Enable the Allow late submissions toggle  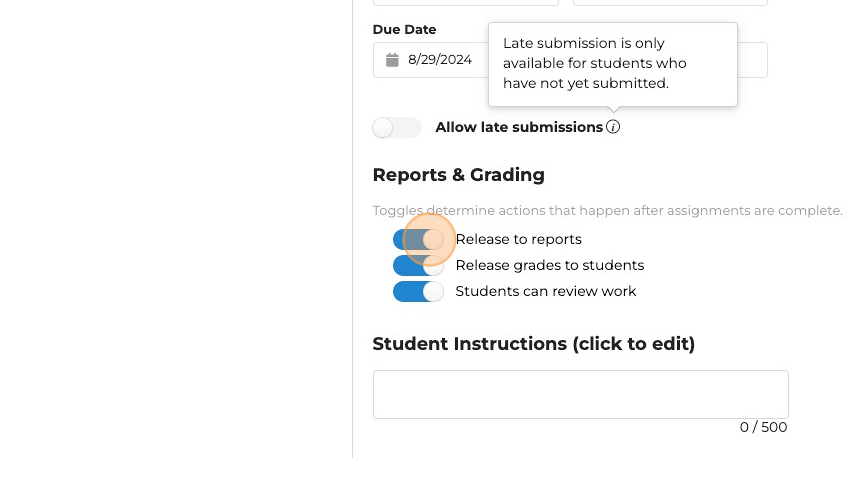pyautogui.click(x=396, y=128)
